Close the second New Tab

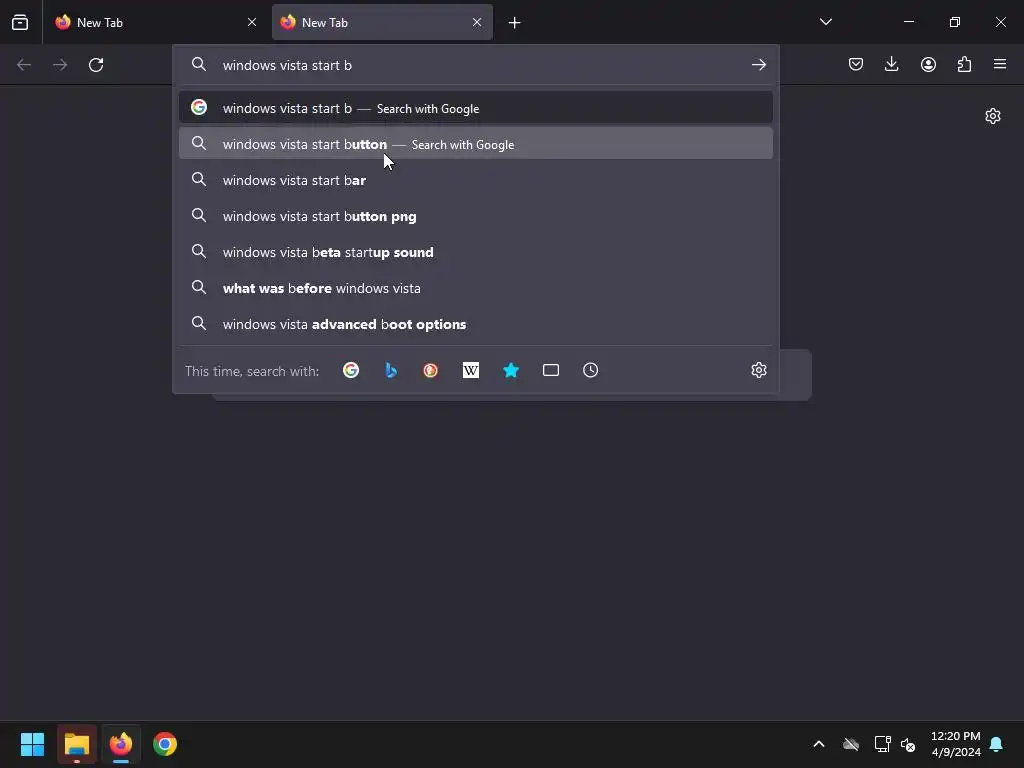477,22
